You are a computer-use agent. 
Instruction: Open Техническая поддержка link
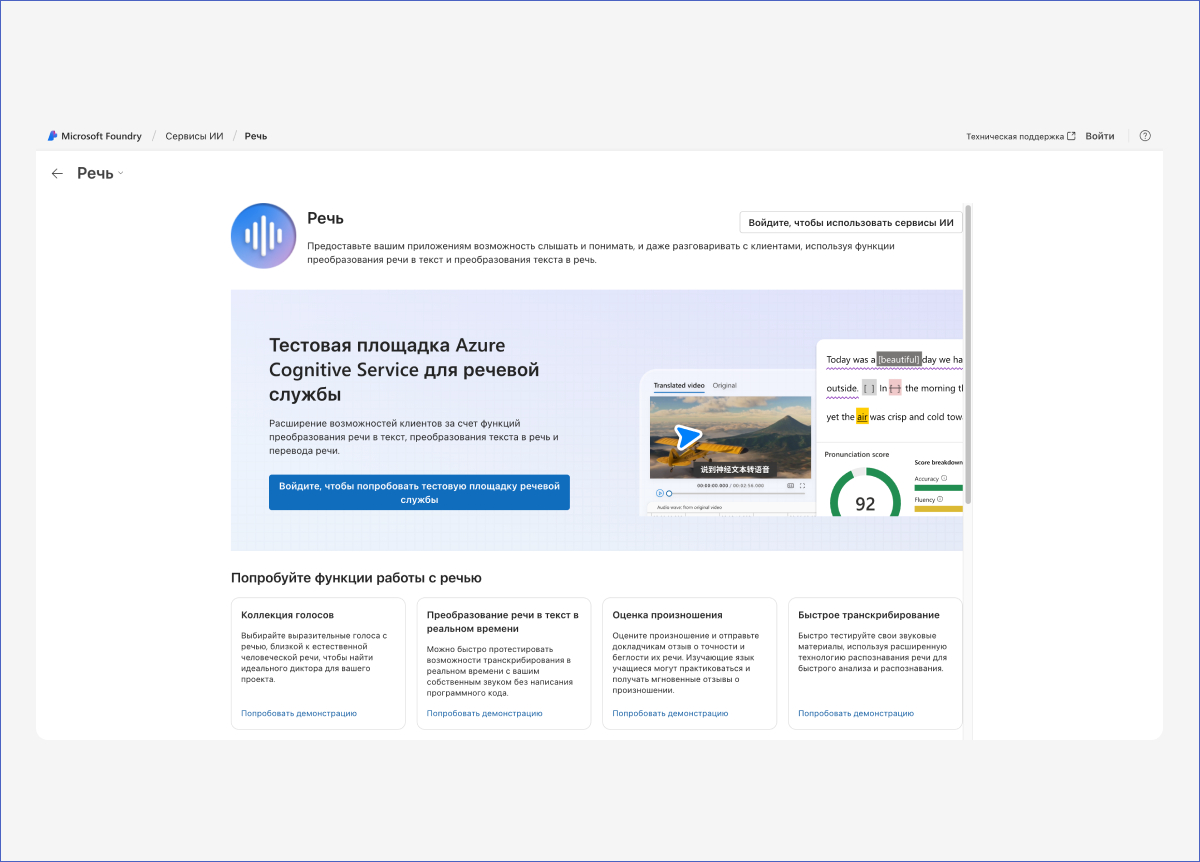click(1015, 136)
